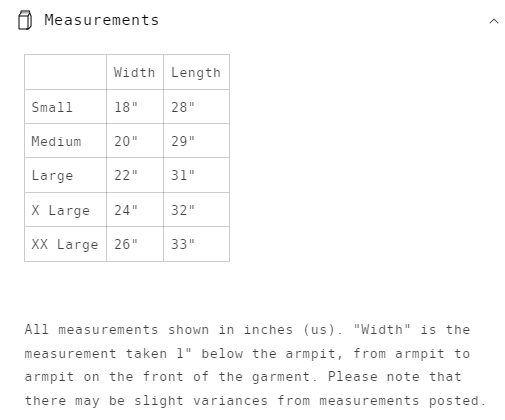The height and width of the screenshot is (420, 505).
Task: Click the 22" width cell for Large
Action: (135, 175)
